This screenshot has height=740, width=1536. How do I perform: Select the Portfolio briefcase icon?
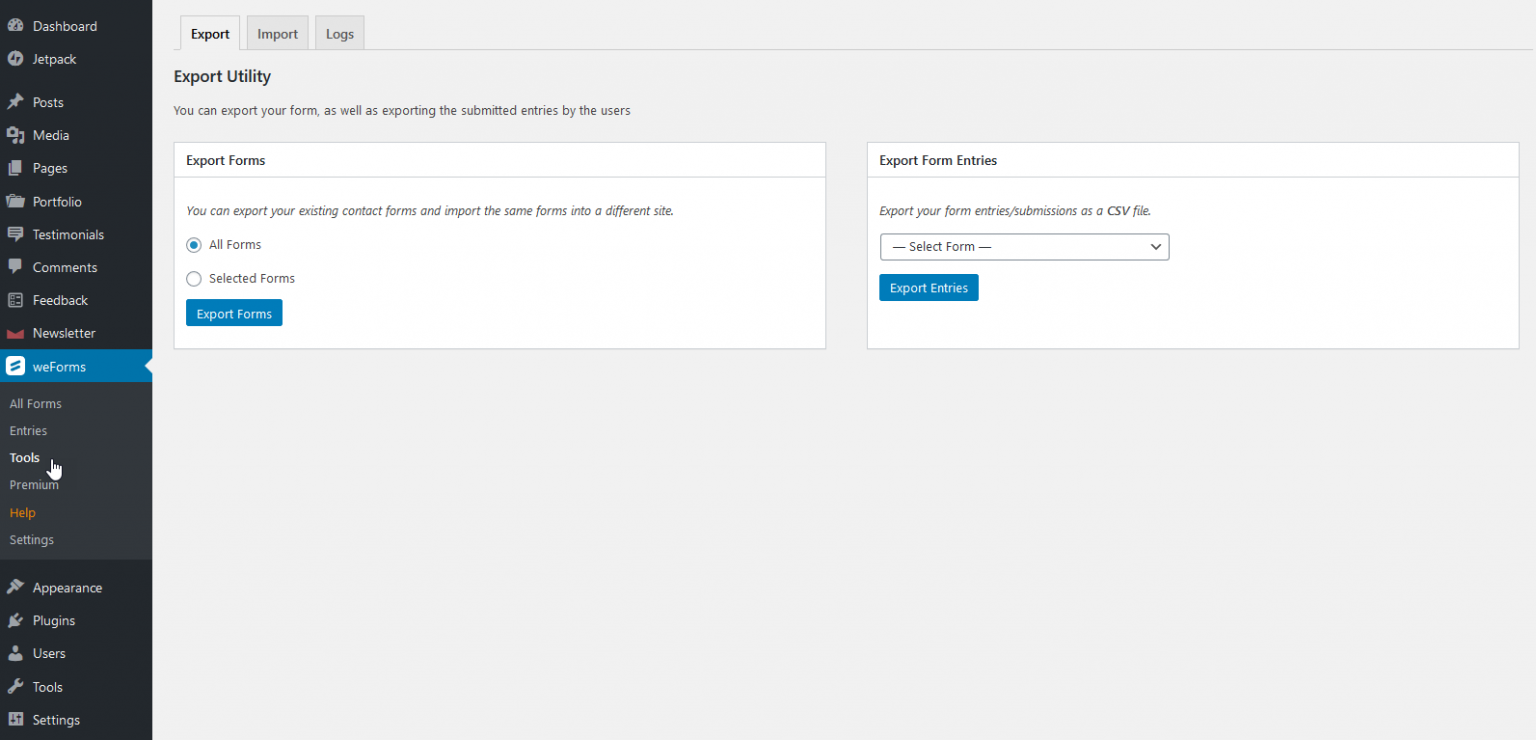16,201
